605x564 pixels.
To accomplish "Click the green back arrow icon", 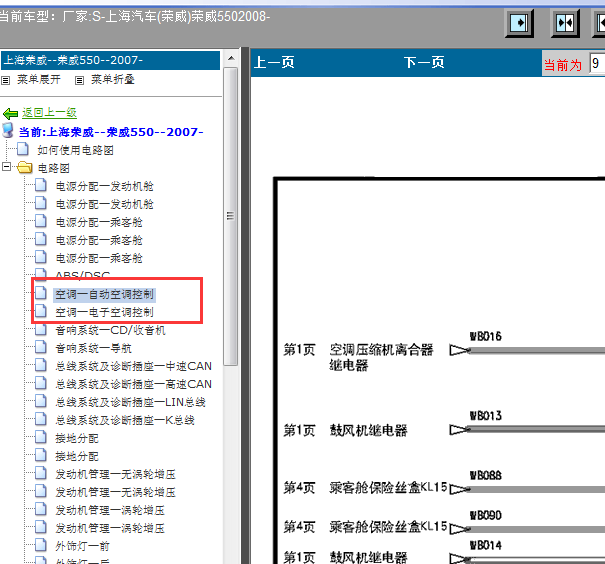I will 10,113.
